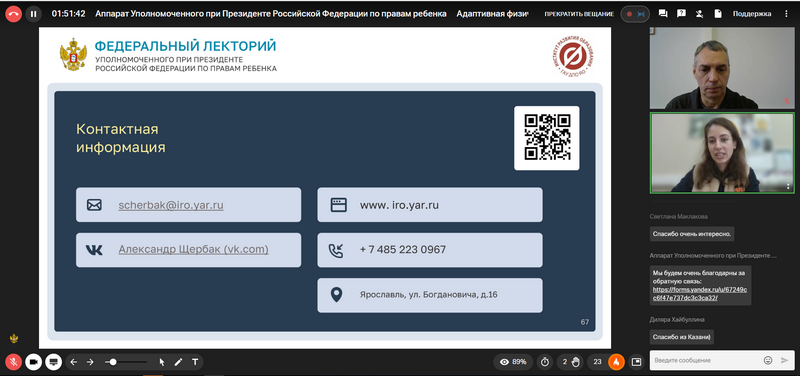The image size is (800, 376).
Task: Pause the webinar timer
Action: point(34,14)
